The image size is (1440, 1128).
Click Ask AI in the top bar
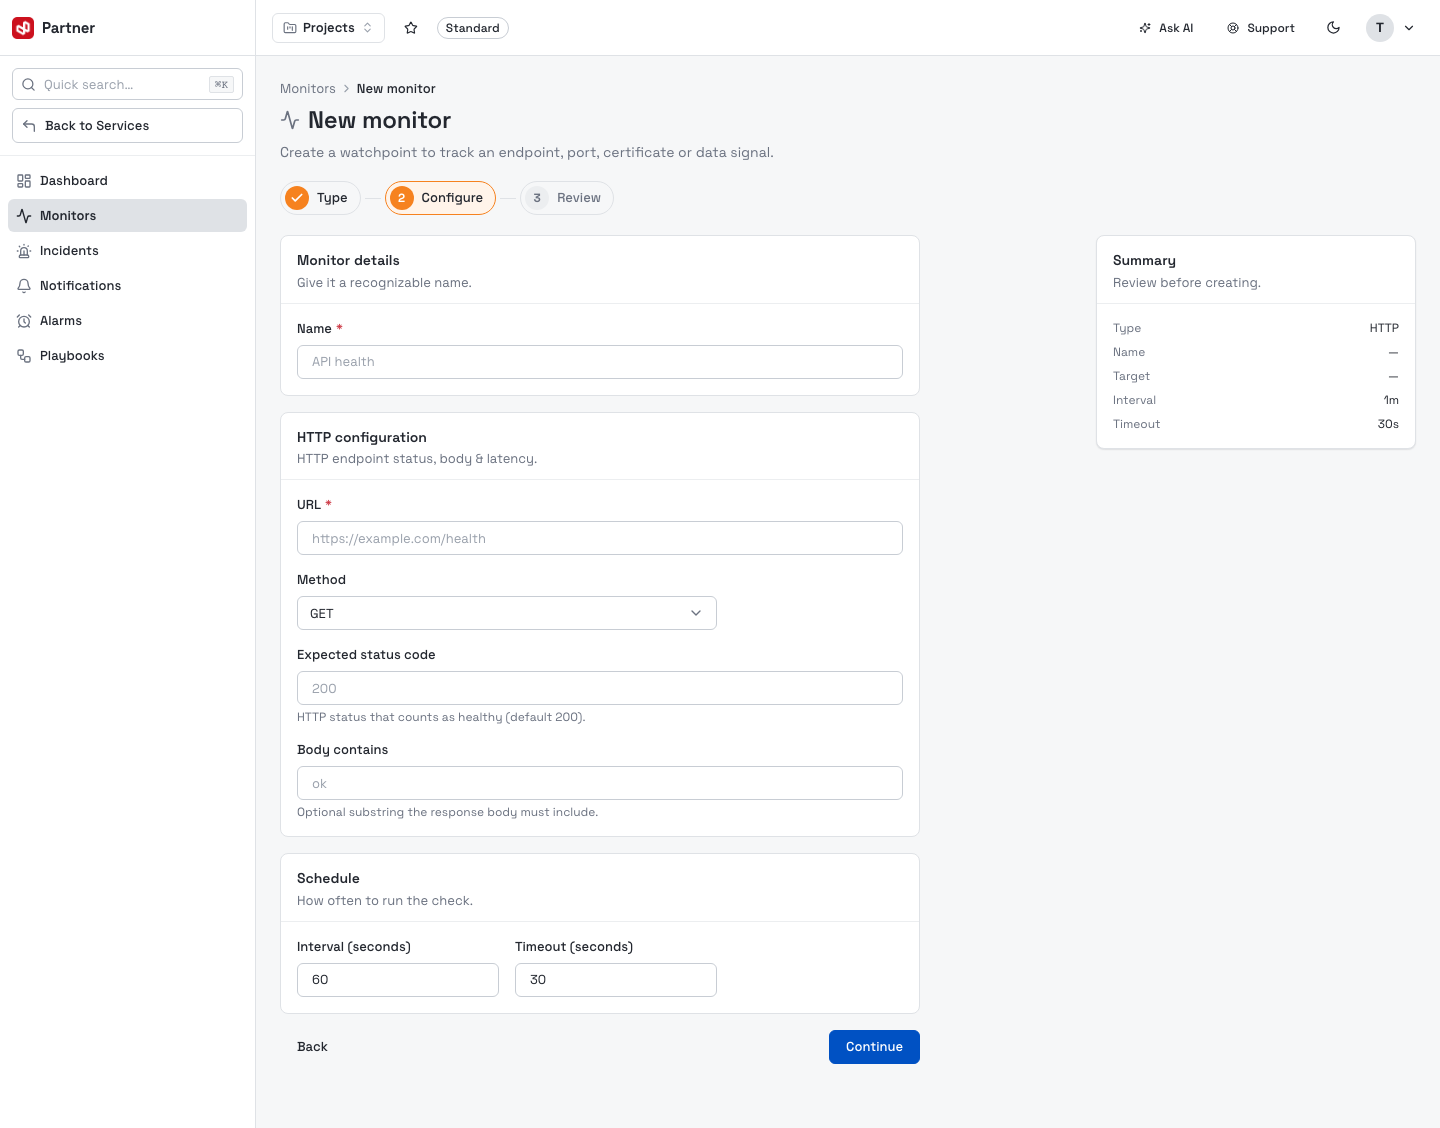(1166, 28)
